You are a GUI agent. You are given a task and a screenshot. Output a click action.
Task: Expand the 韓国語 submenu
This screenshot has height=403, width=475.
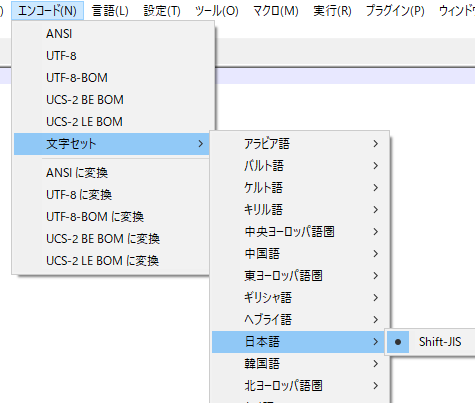point(299,364)
